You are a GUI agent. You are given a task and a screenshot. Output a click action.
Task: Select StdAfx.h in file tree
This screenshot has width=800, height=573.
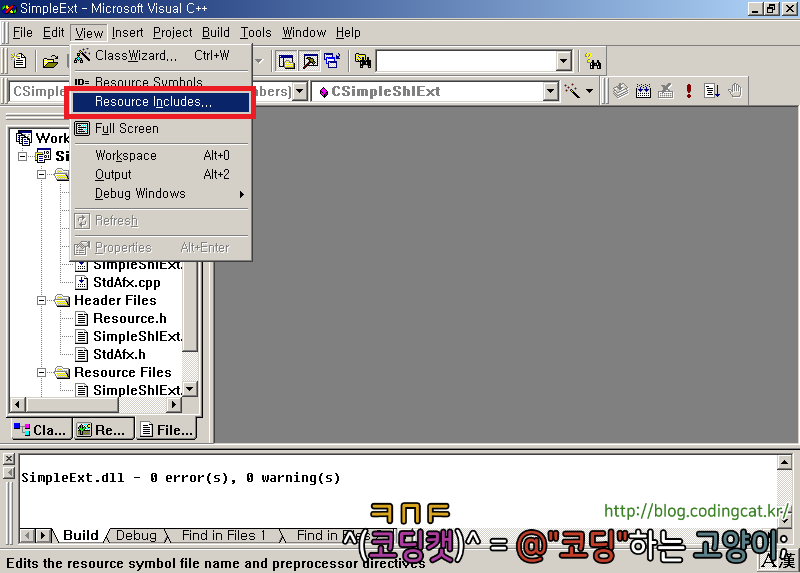point(119,355)
